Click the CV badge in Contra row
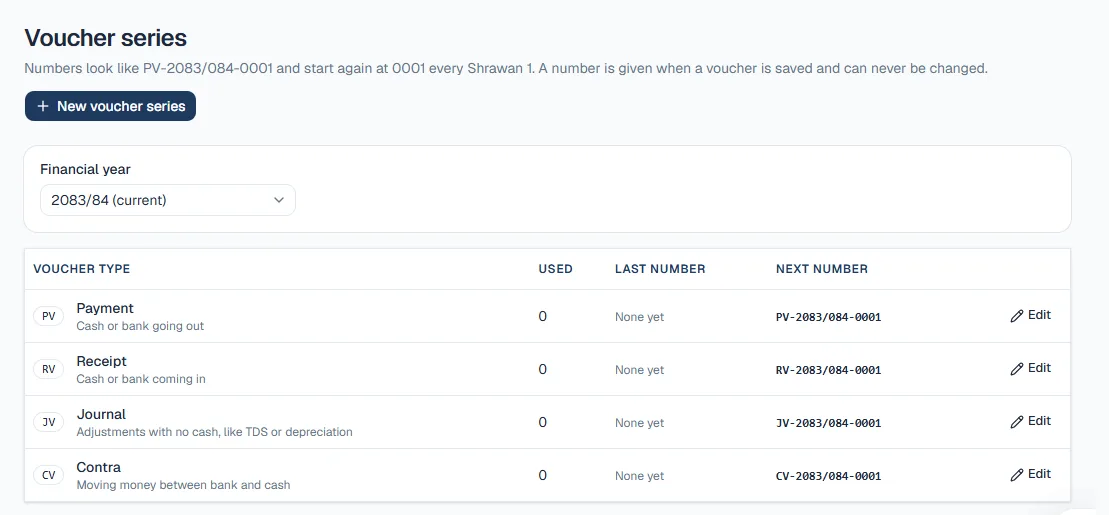 (x=49, y=475)
